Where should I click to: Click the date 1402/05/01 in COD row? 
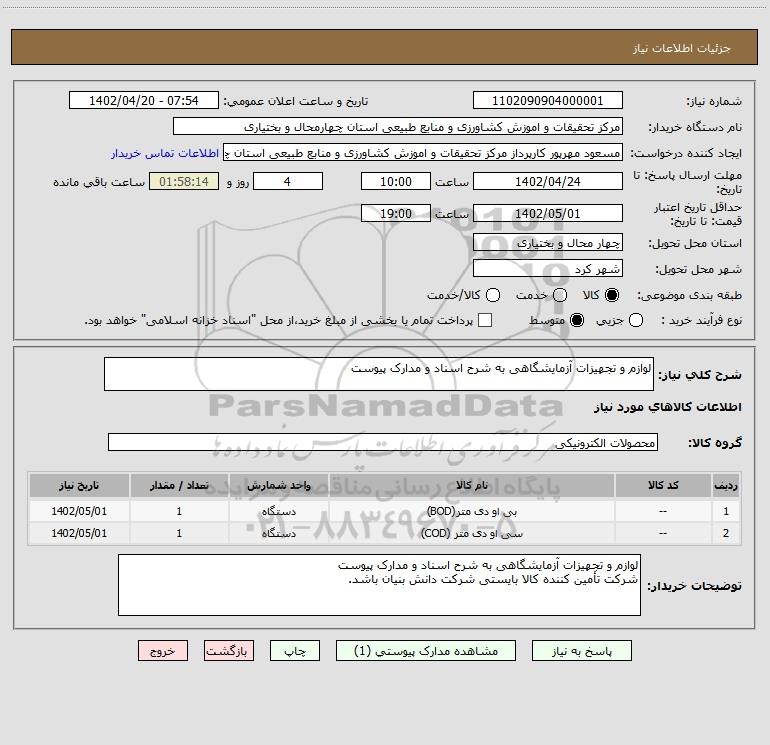[79, 533]
